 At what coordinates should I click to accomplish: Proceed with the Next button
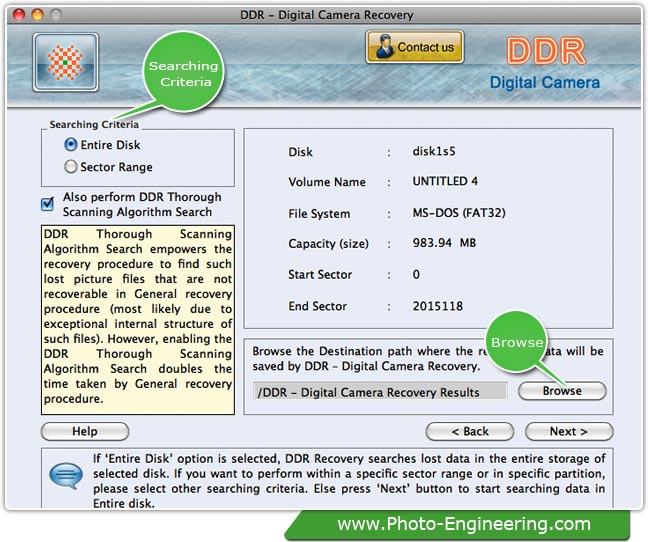coord(569,431)
